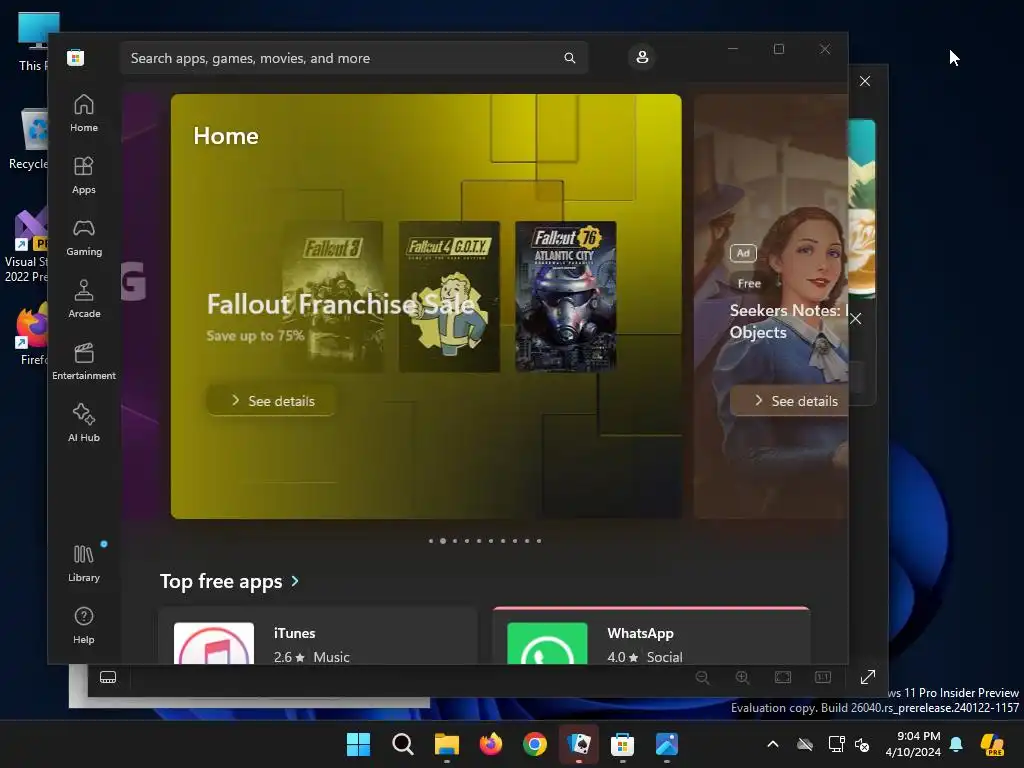Select the last carousel page dot
Viewport: 1024px width, 768px height.
coord(539,541)
